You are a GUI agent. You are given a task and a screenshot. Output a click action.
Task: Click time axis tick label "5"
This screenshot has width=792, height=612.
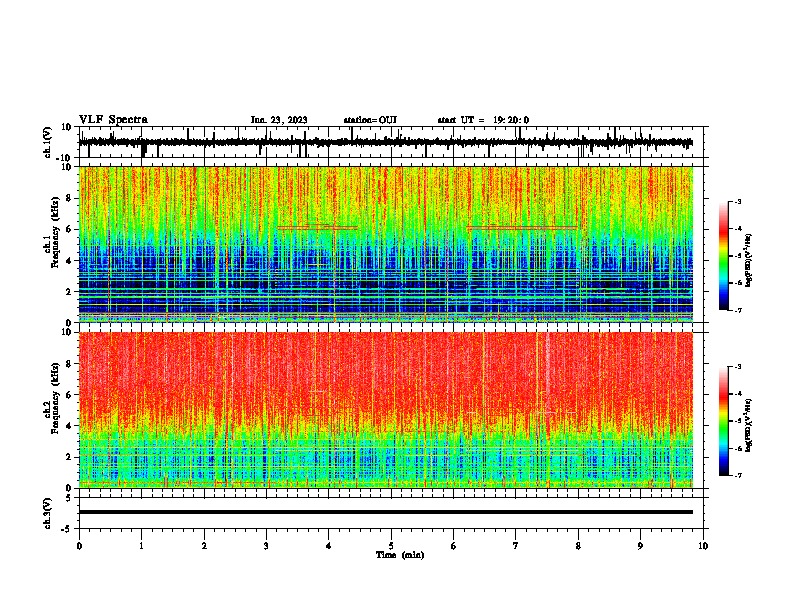point(391,546)
